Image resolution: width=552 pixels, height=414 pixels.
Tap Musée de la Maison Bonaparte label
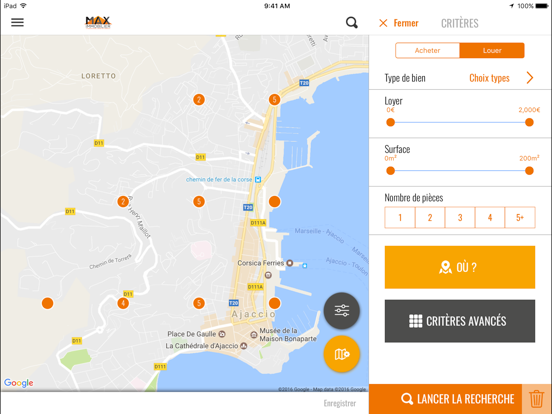283,335
